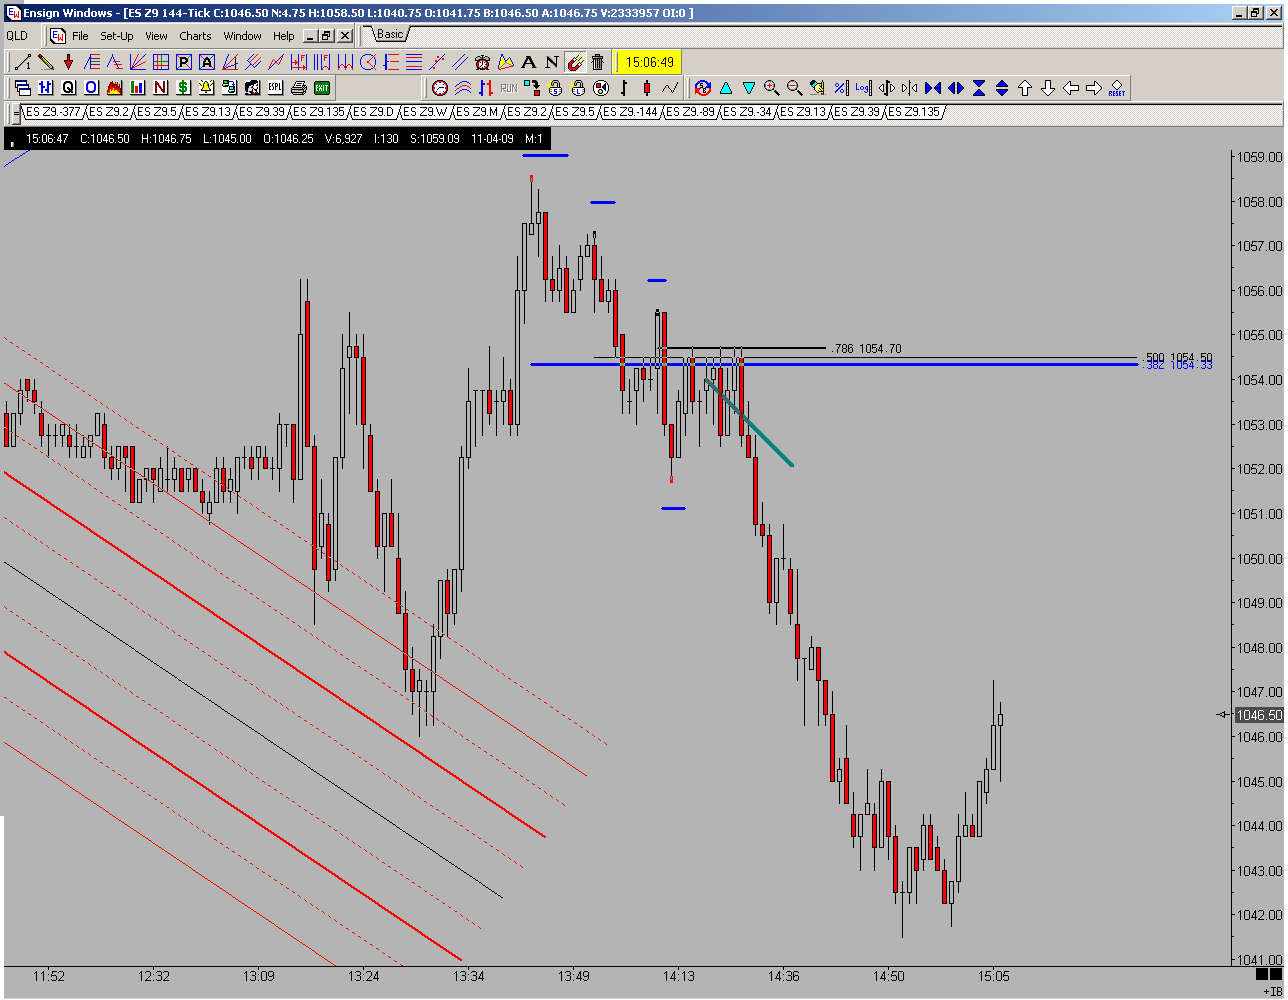Click the RESET chart icon
Viewport: 1288px width, 1000px height.
pos(1117,88)
